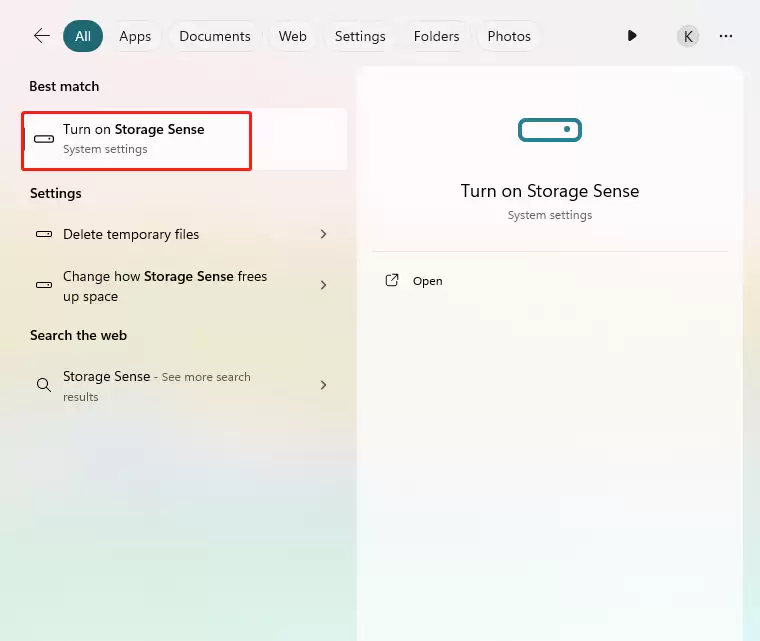This screenshot has width=760, height=641.
Task: Switch to the Apps filter tab
Action: 135,36
